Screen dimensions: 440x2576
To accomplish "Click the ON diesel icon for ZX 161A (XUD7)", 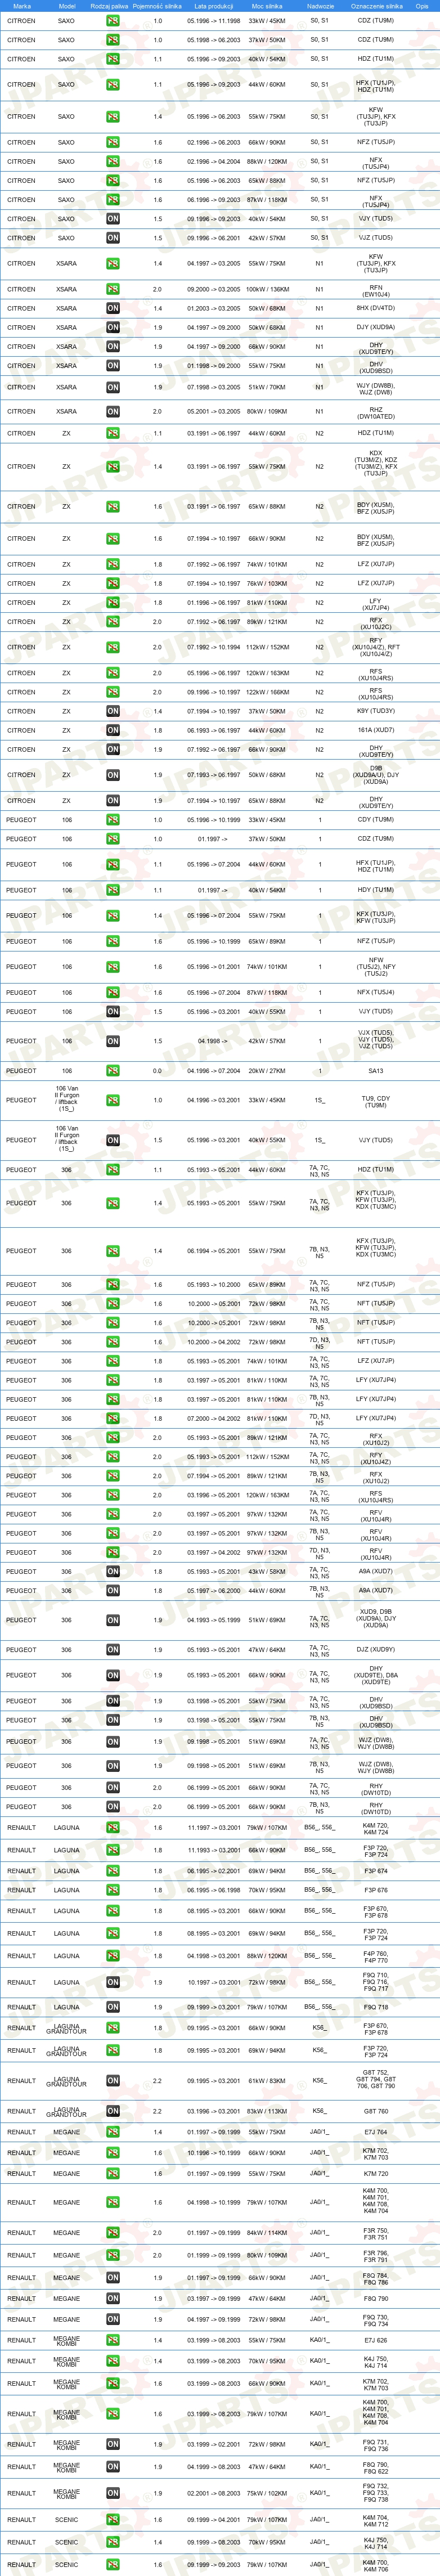I will tap(113, 730).
